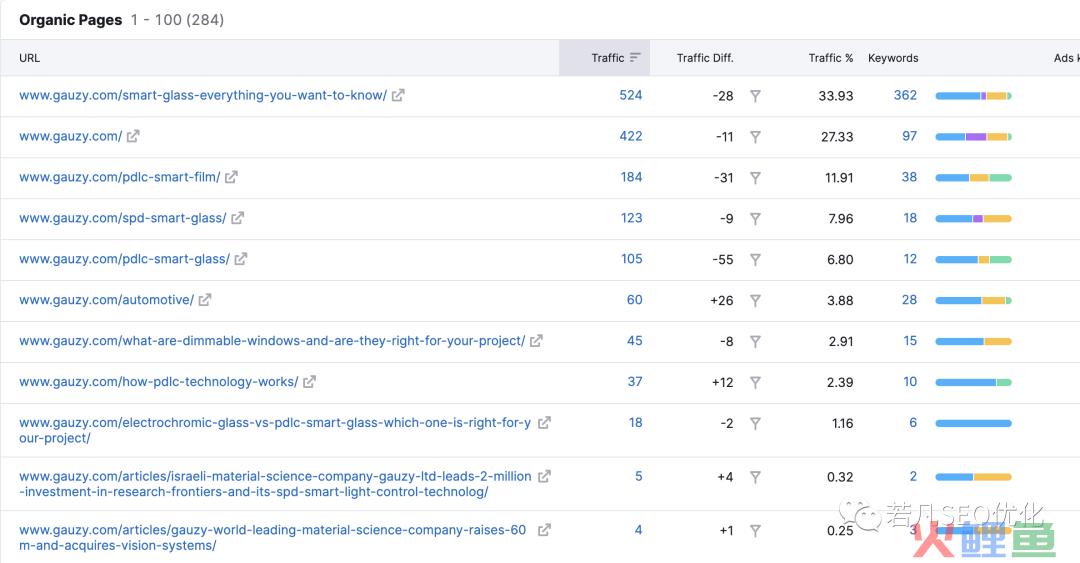Click filter icon in the +12 traffic diff row

[756, 382]
